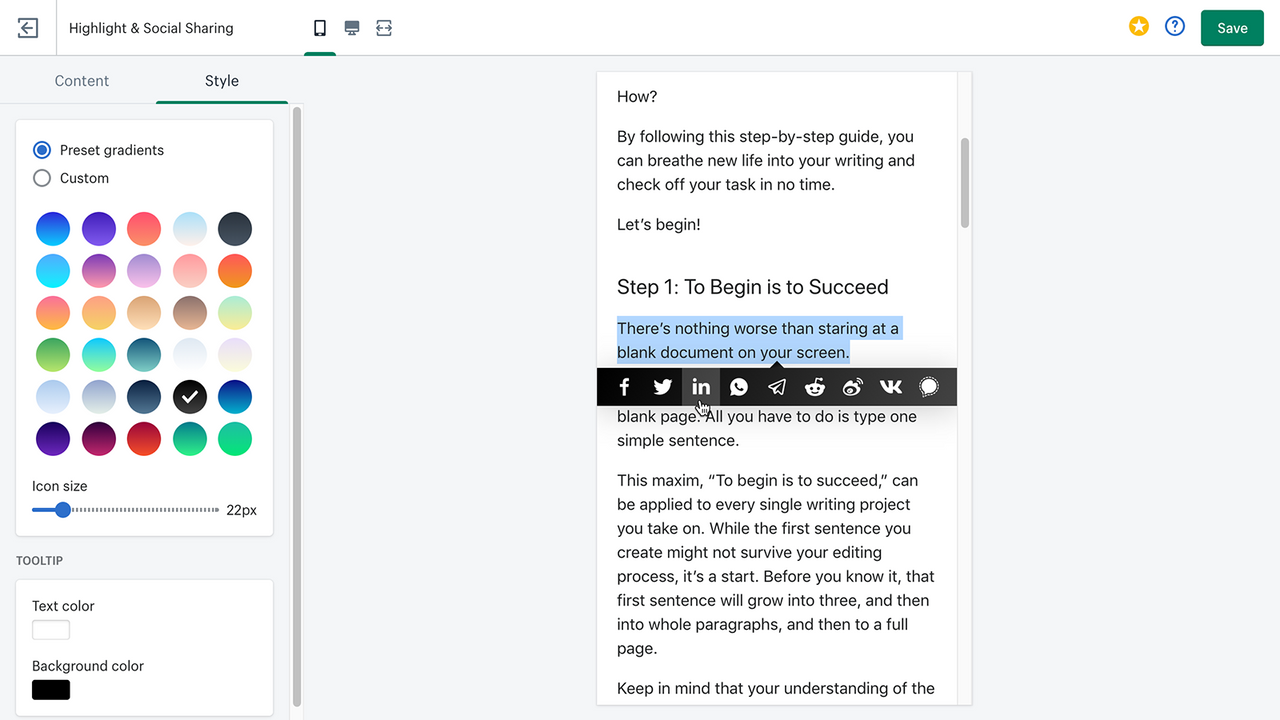Image resolution: width=1280 pixels, height=720 pixels.
Task: Switch preview to desktop view
Action: [x=352, y=27]
